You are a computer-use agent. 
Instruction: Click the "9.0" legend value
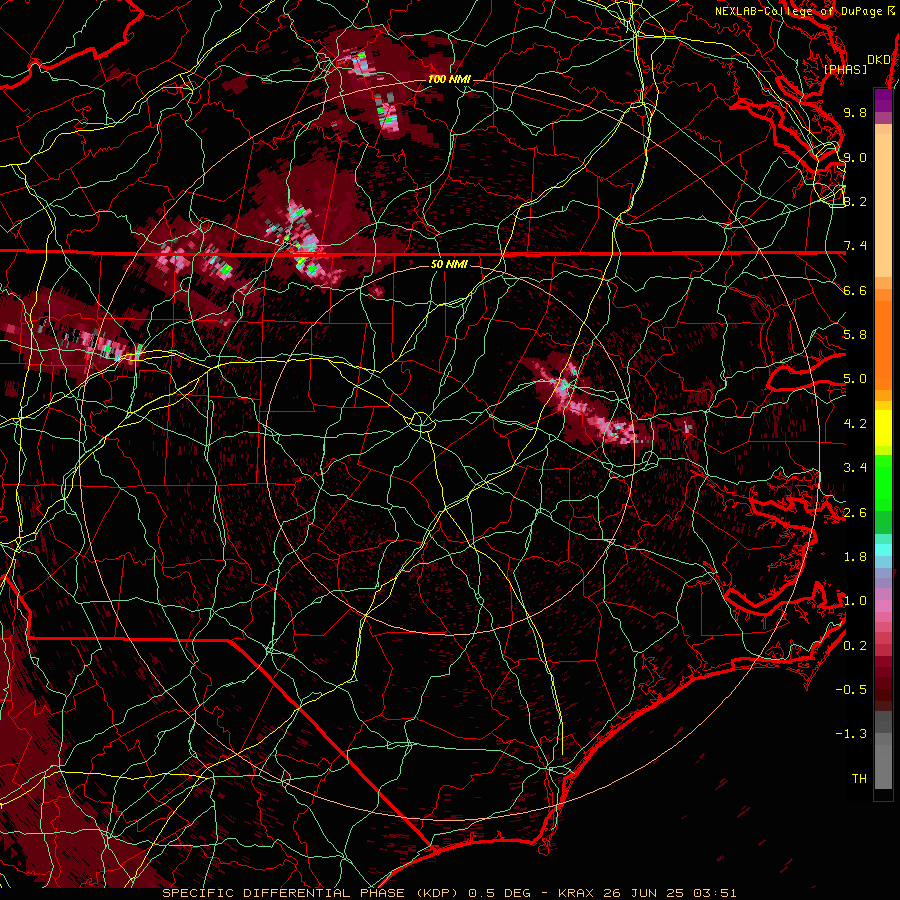pos(855,157)
